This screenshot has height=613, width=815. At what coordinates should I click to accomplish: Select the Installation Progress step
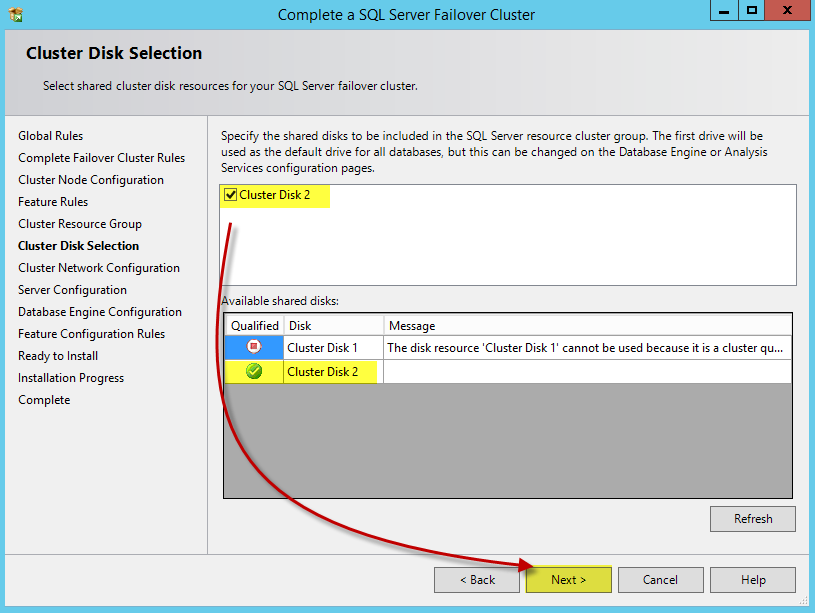71,378
